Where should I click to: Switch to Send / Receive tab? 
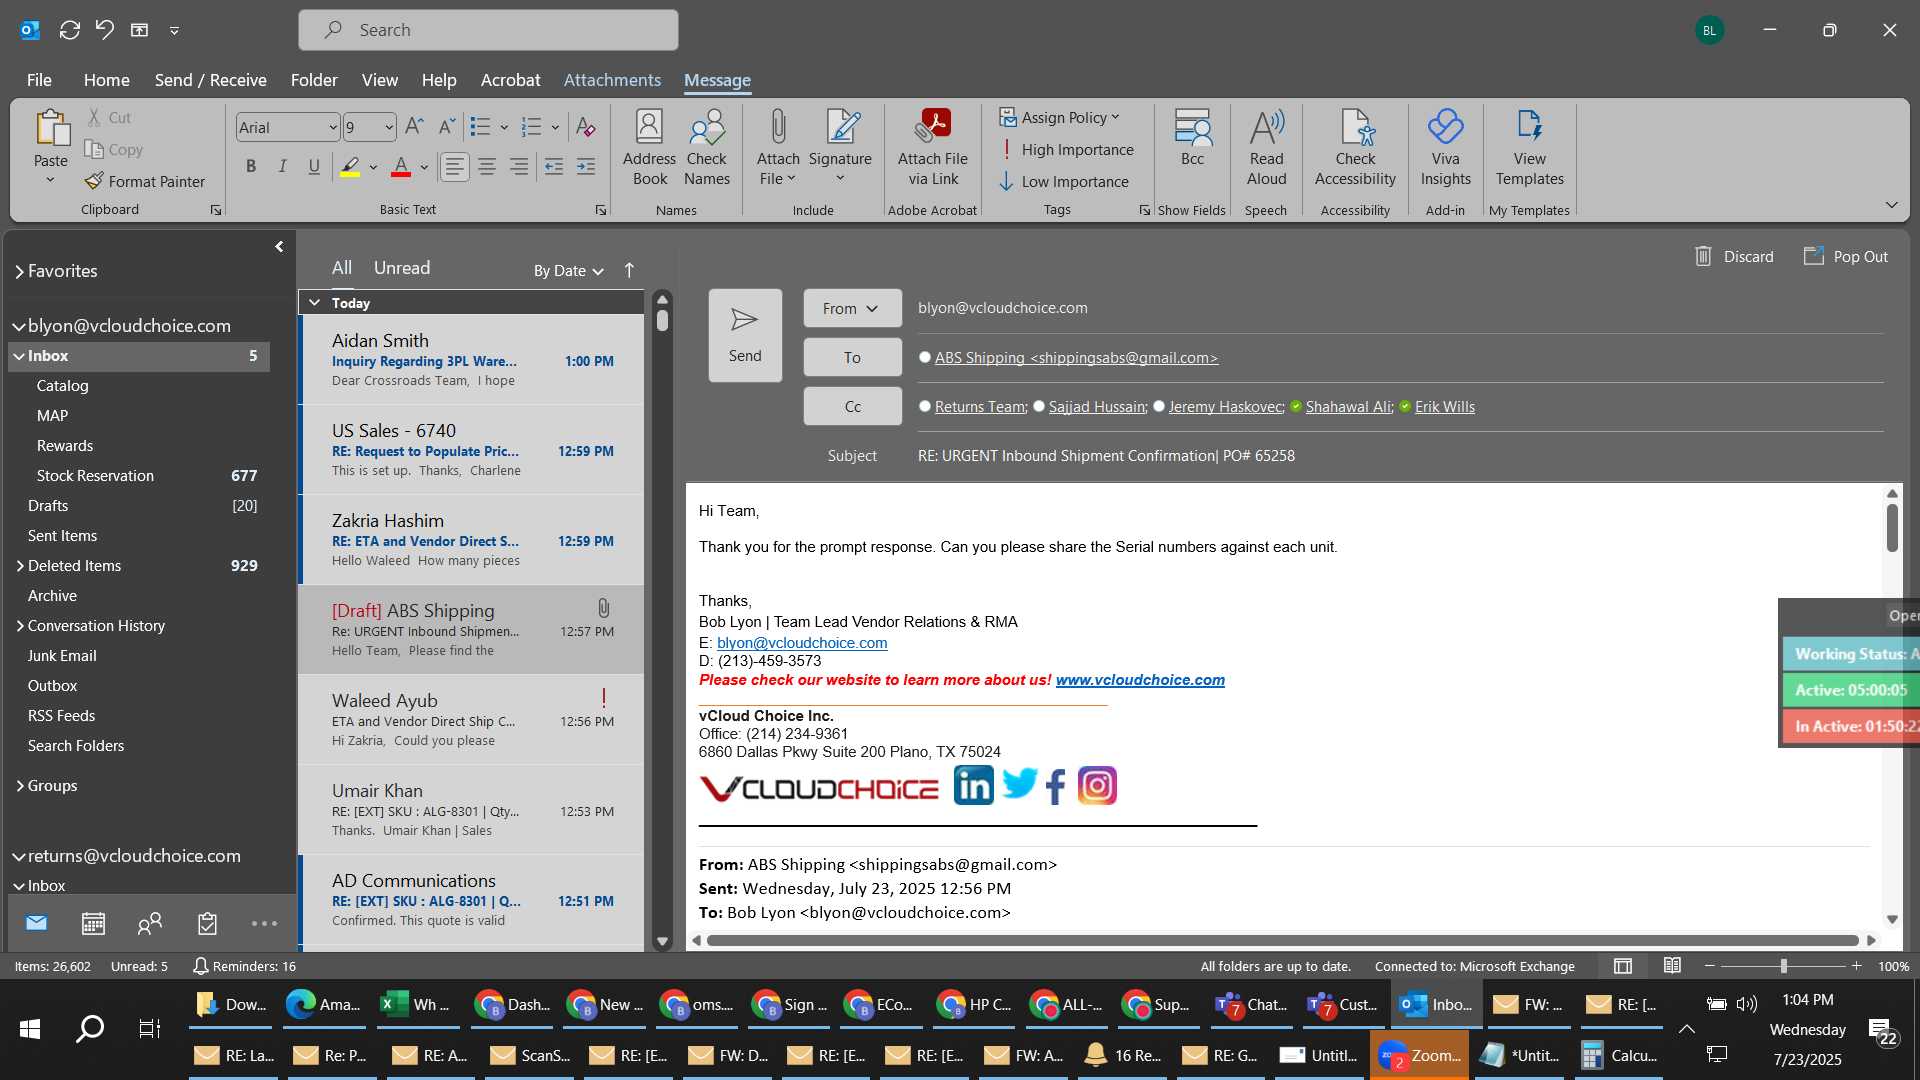[210, 80]
